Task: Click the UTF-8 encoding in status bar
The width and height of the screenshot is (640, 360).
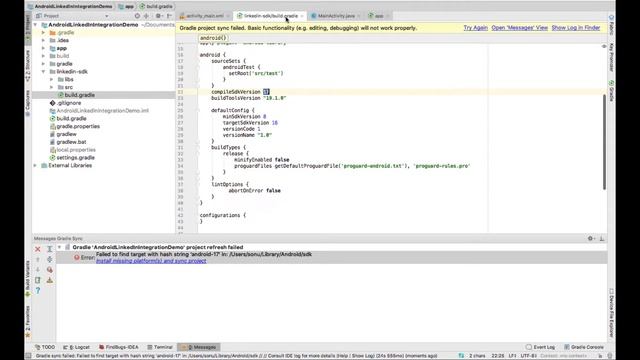Action: (528, 356)
